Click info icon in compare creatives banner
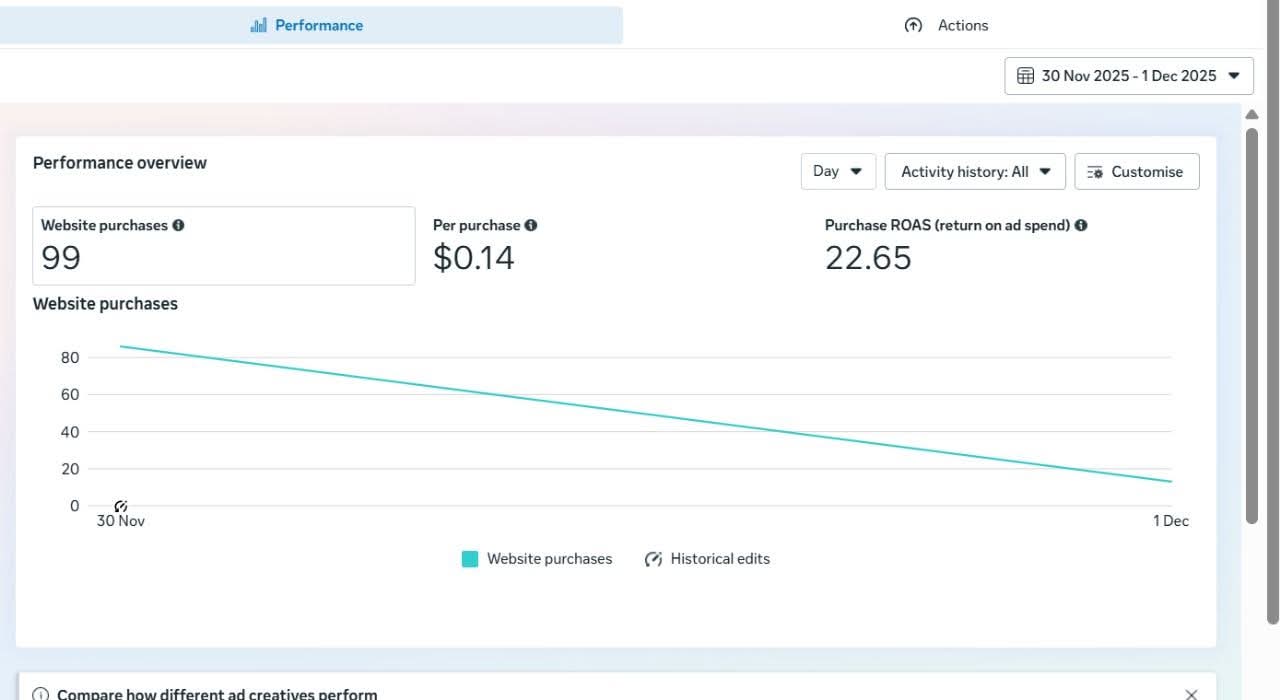This screenshot has height=700, width=1280. tap(41, 694)
